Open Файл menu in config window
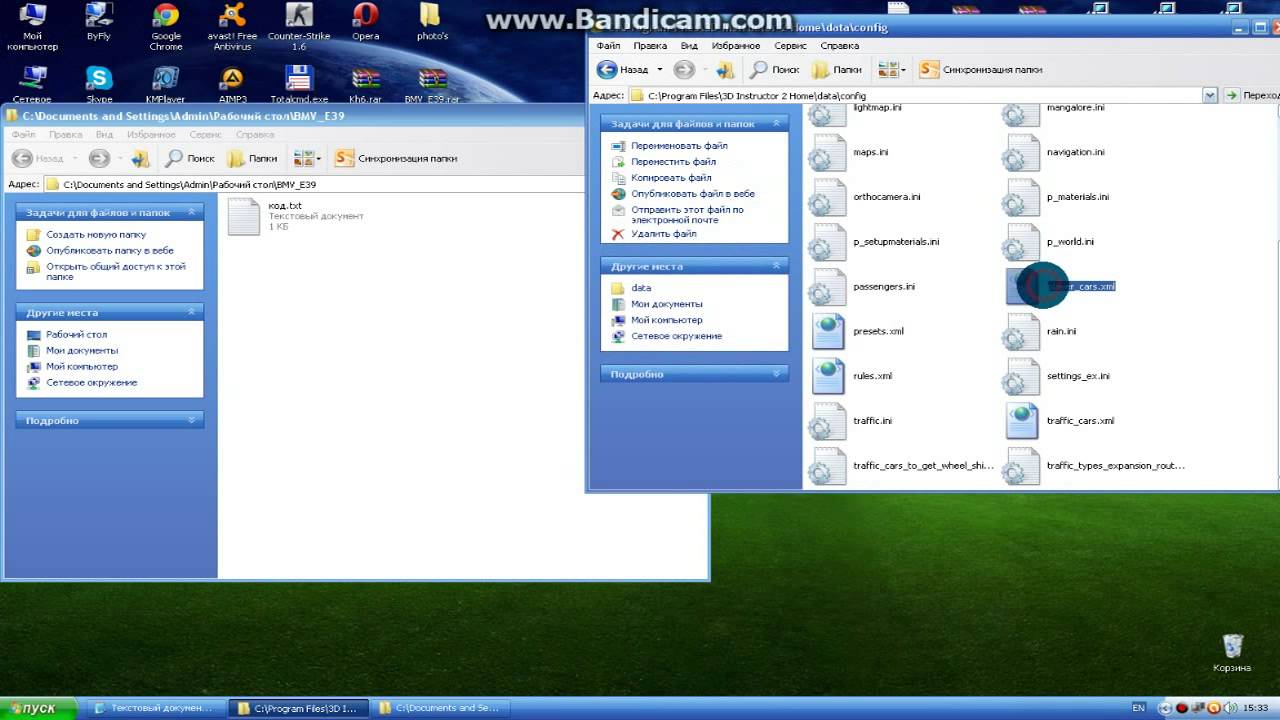This screenshot has width=1280, height=720. pos(608,46)
